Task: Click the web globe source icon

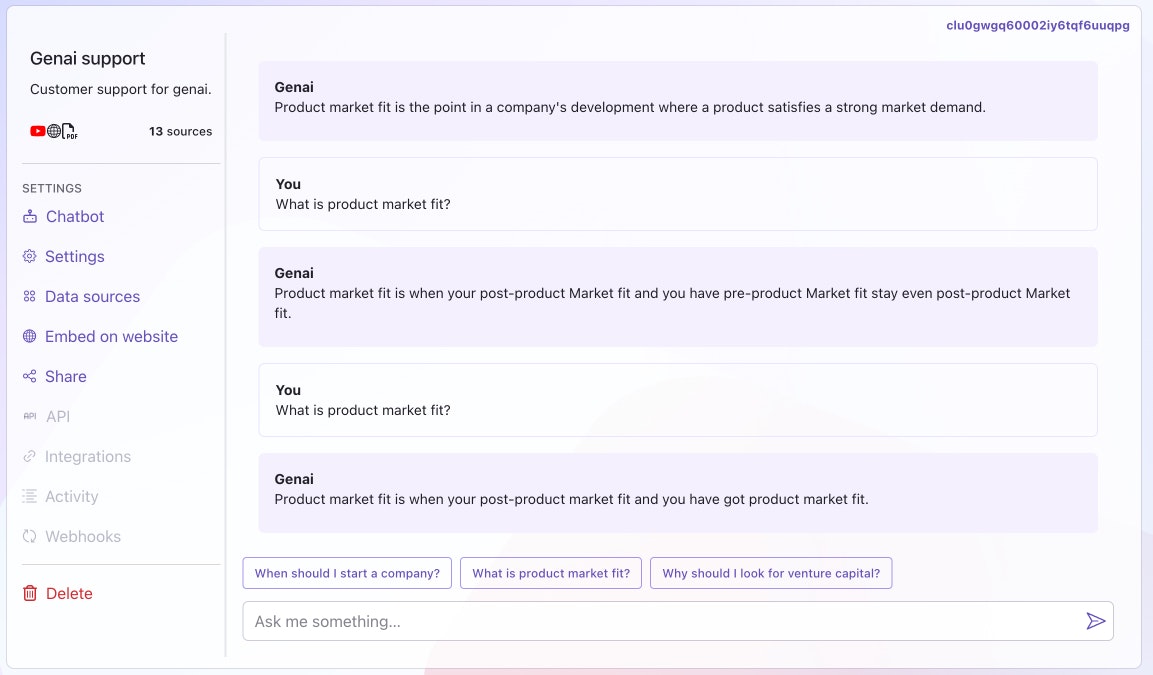Action: click(x=54, y=131)
